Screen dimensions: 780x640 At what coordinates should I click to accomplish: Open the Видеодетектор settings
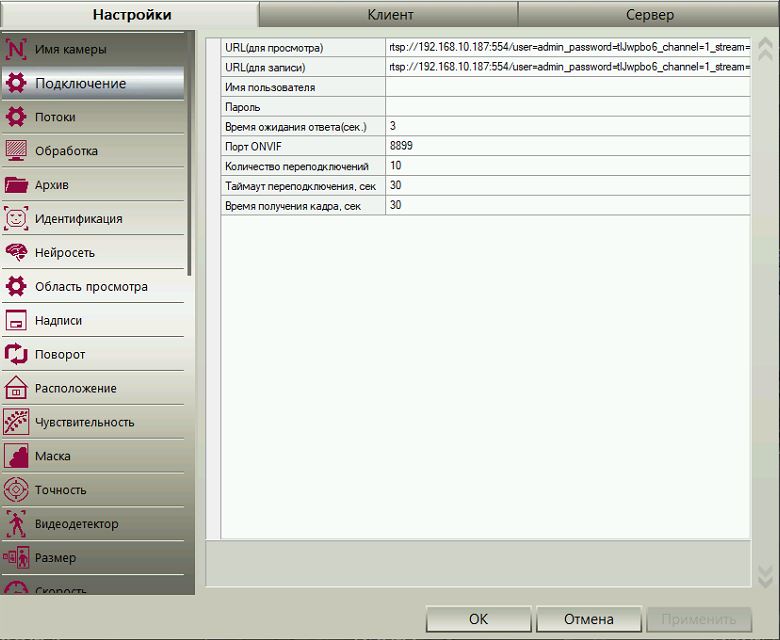[93, 524]
